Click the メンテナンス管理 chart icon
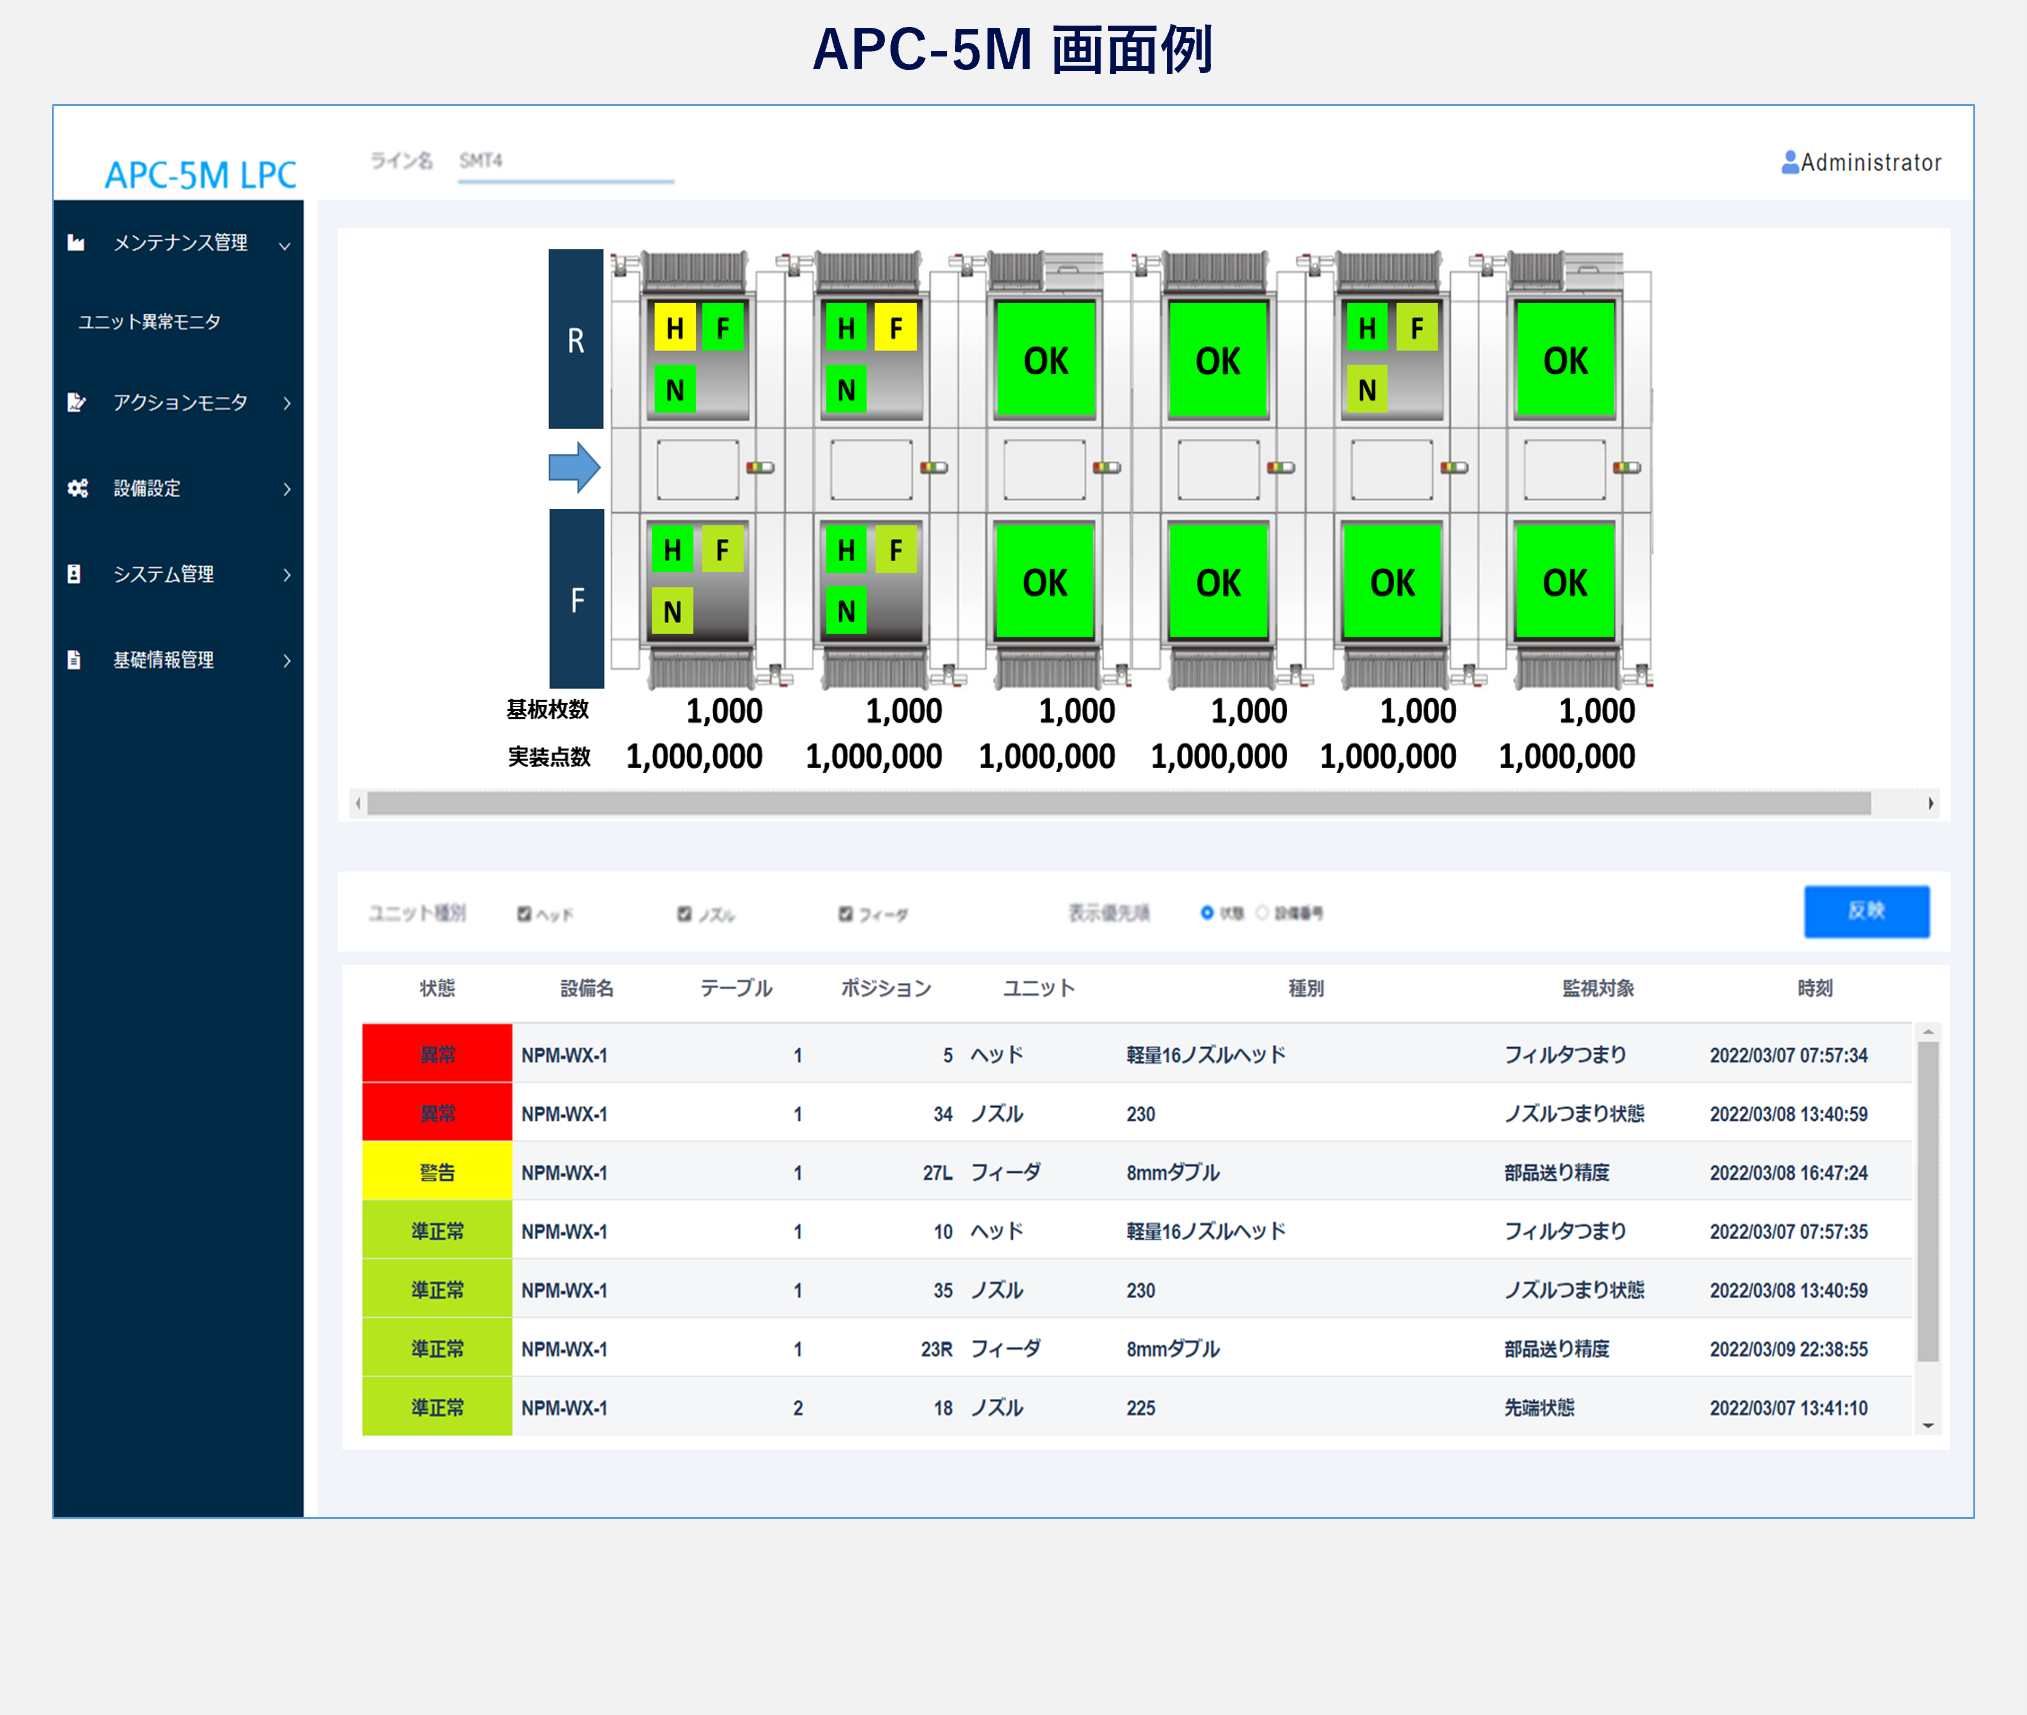Viewport: 2027px width, 1715px height. pos(76,243)
